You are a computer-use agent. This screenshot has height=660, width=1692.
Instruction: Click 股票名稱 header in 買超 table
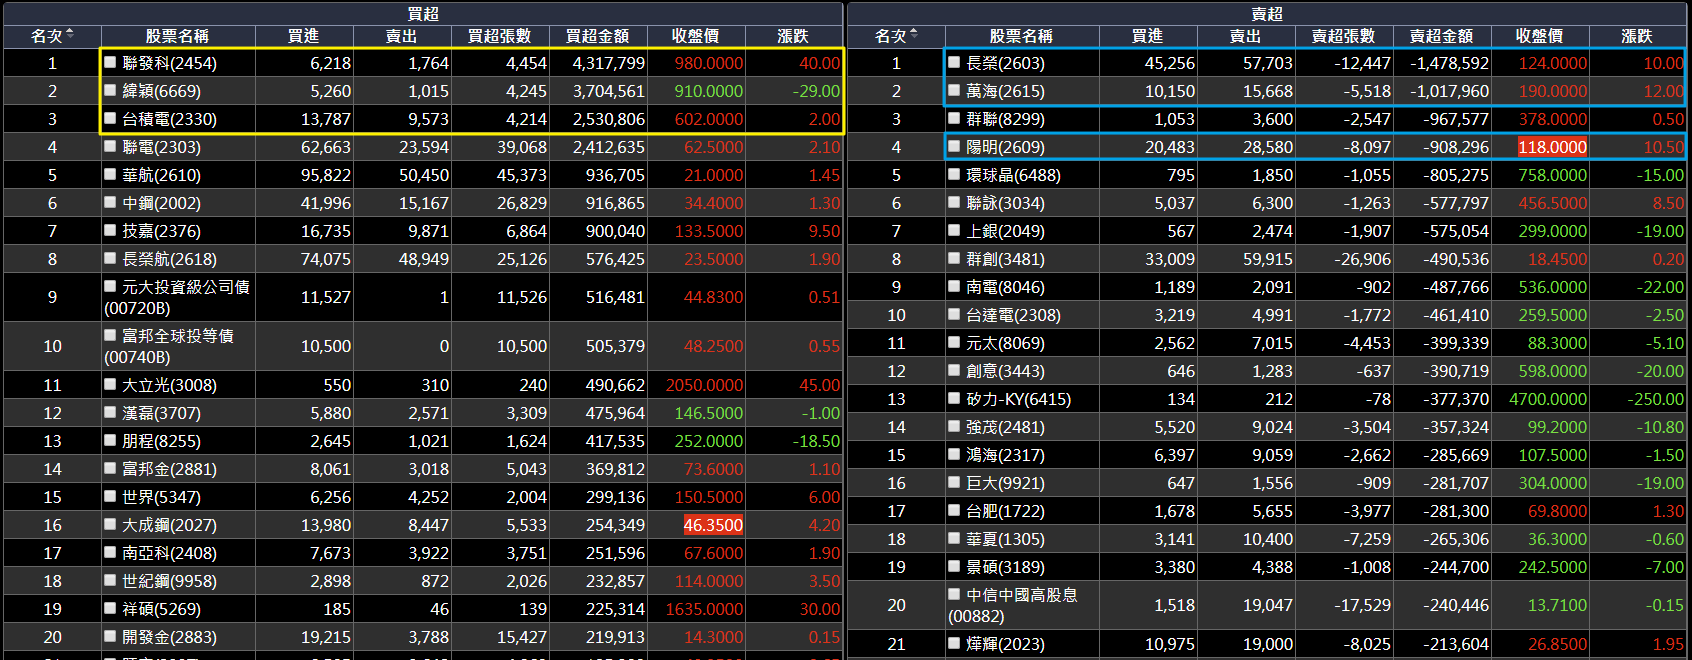(x=177, y=36)
